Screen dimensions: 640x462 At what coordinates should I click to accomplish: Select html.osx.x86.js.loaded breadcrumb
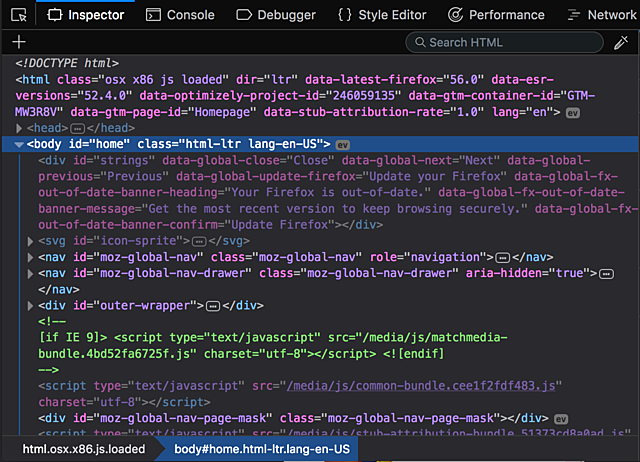coord(84,449)
